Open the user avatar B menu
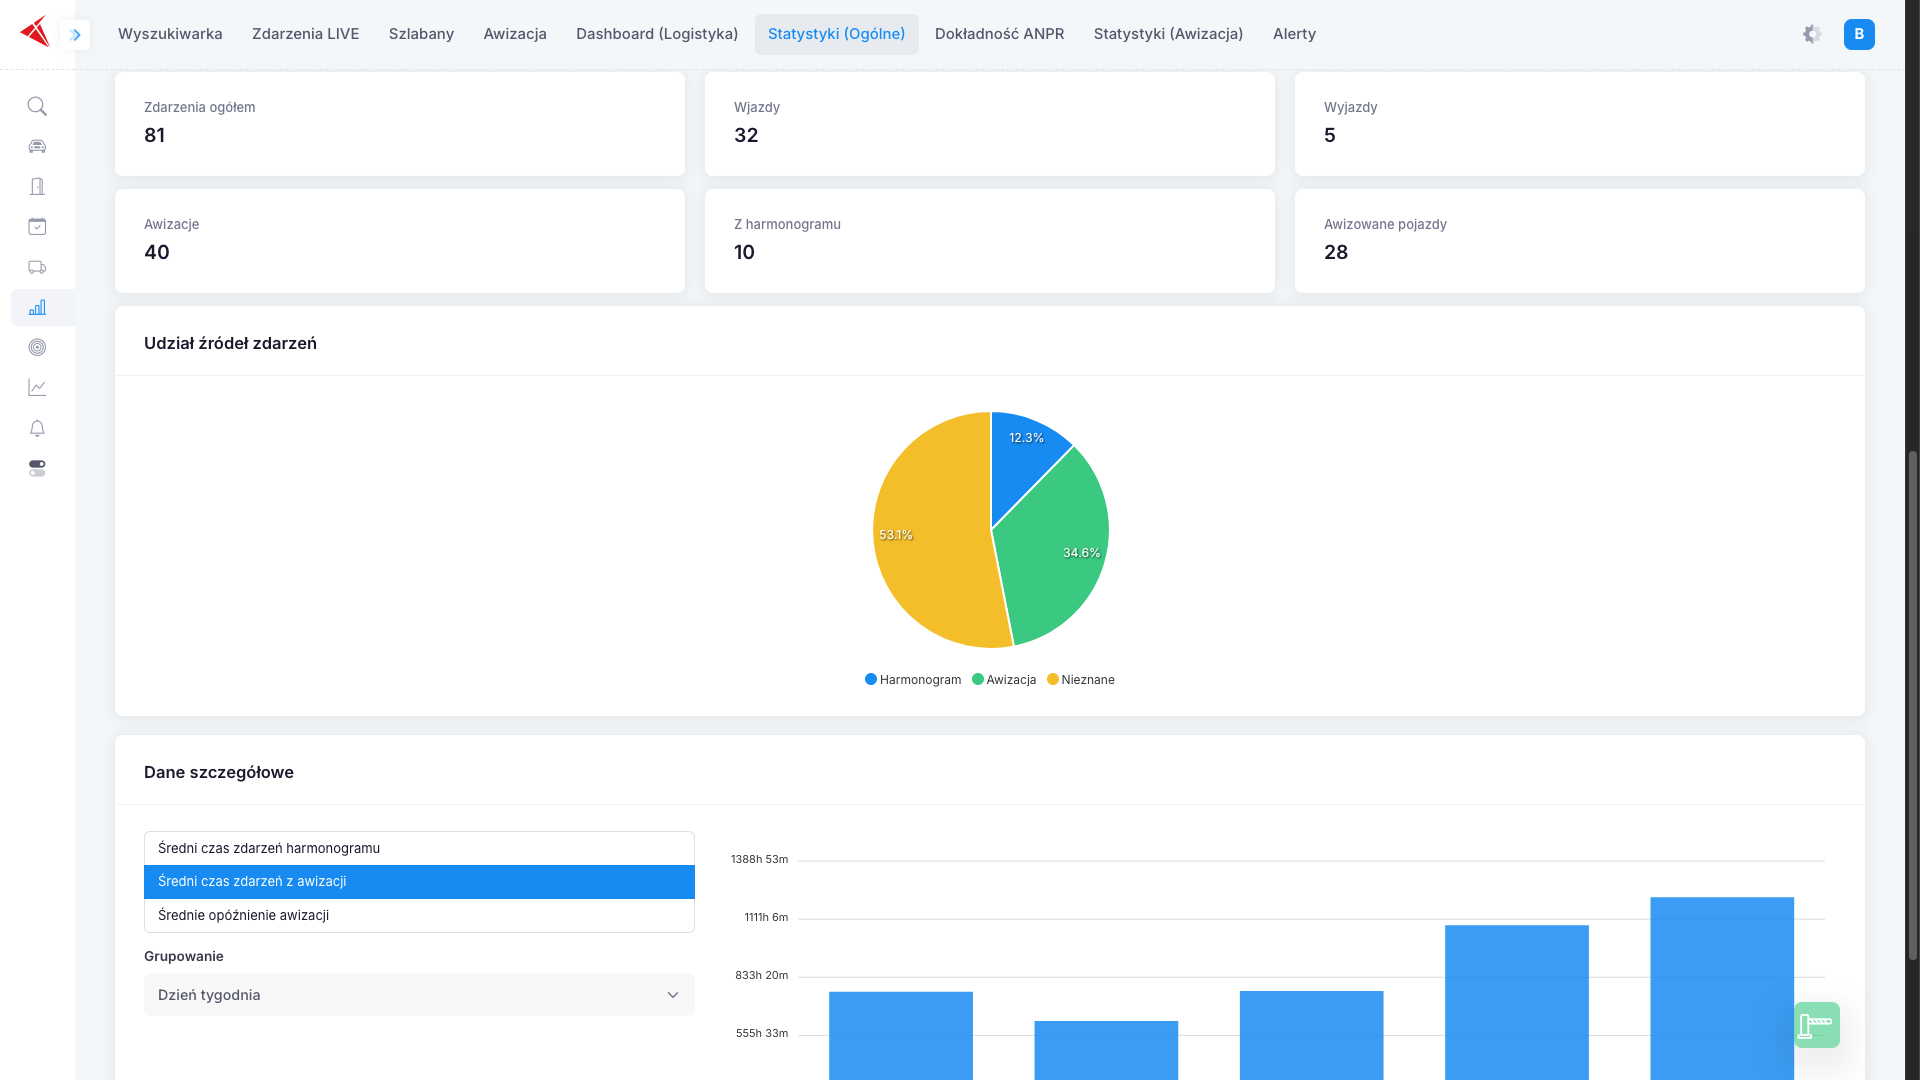 [1859, 34]
